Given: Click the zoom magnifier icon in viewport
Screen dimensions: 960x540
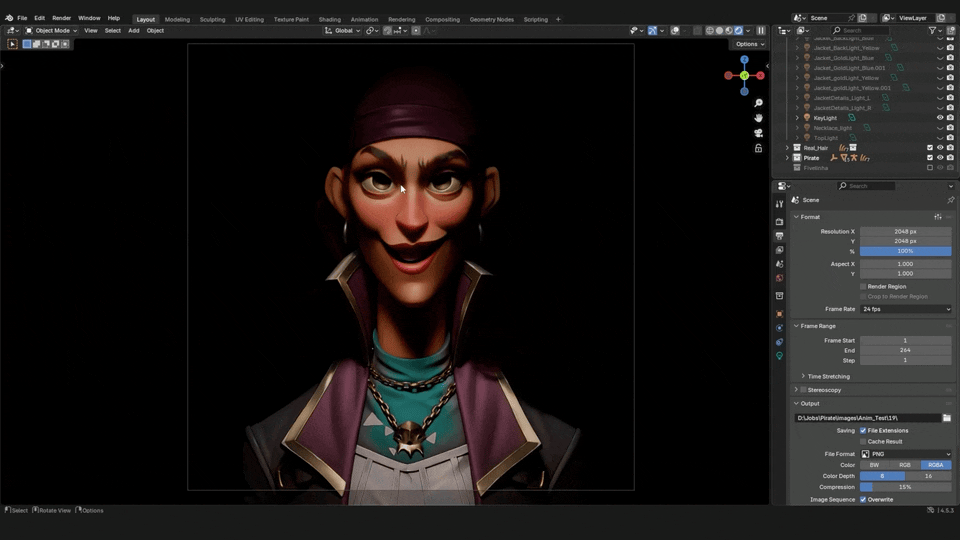Looking at the screenshot, I should click(x=759, y=103).
